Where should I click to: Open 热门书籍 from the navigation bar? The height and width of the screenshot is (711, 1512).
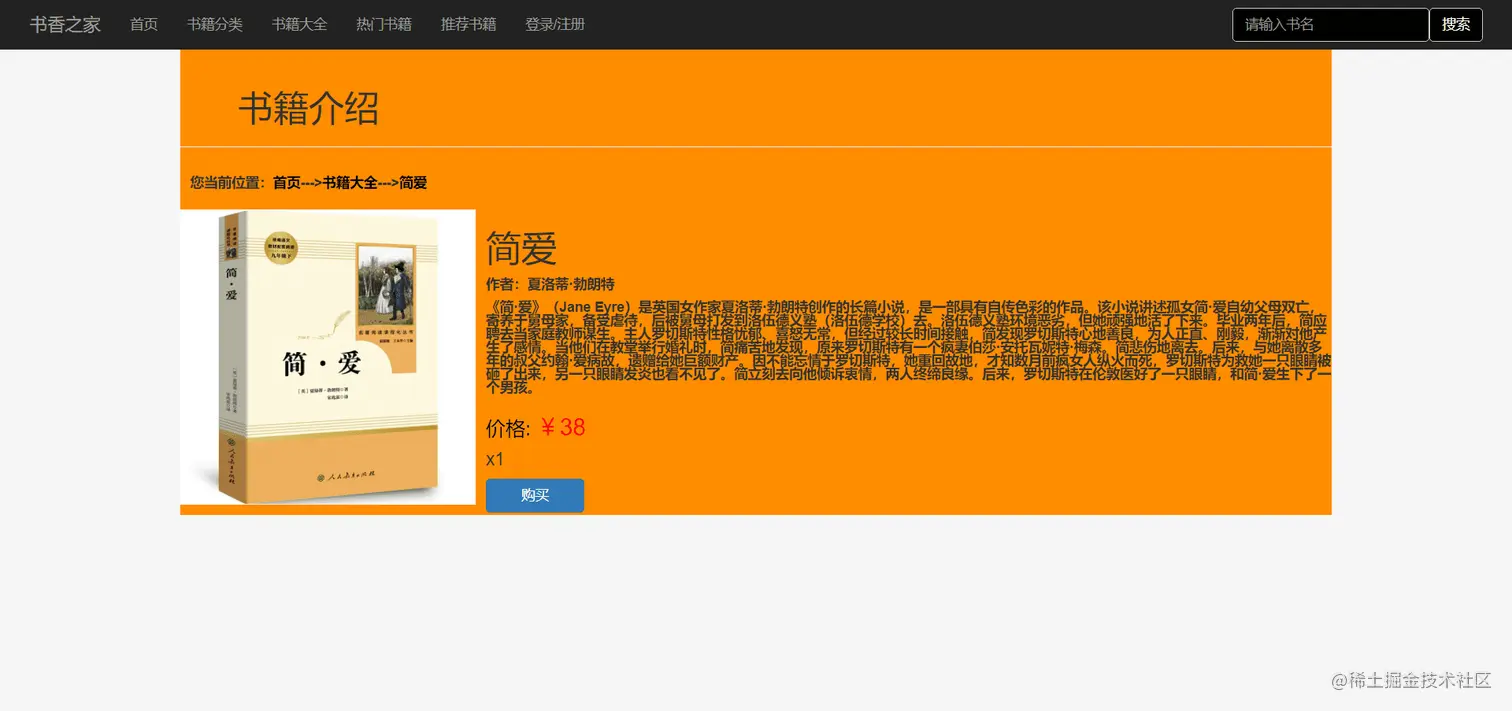point(383,24)
